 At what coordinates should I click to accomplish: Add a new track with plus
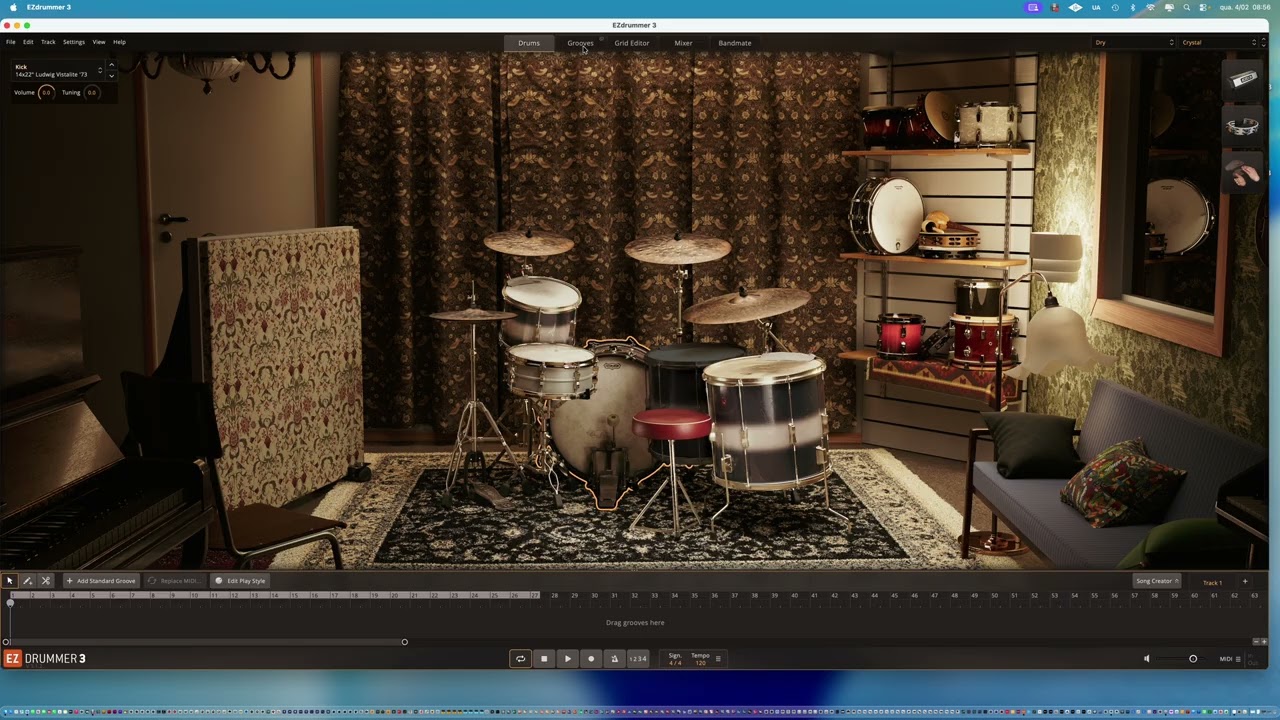pyautogui.click(x=1245, y=581)
